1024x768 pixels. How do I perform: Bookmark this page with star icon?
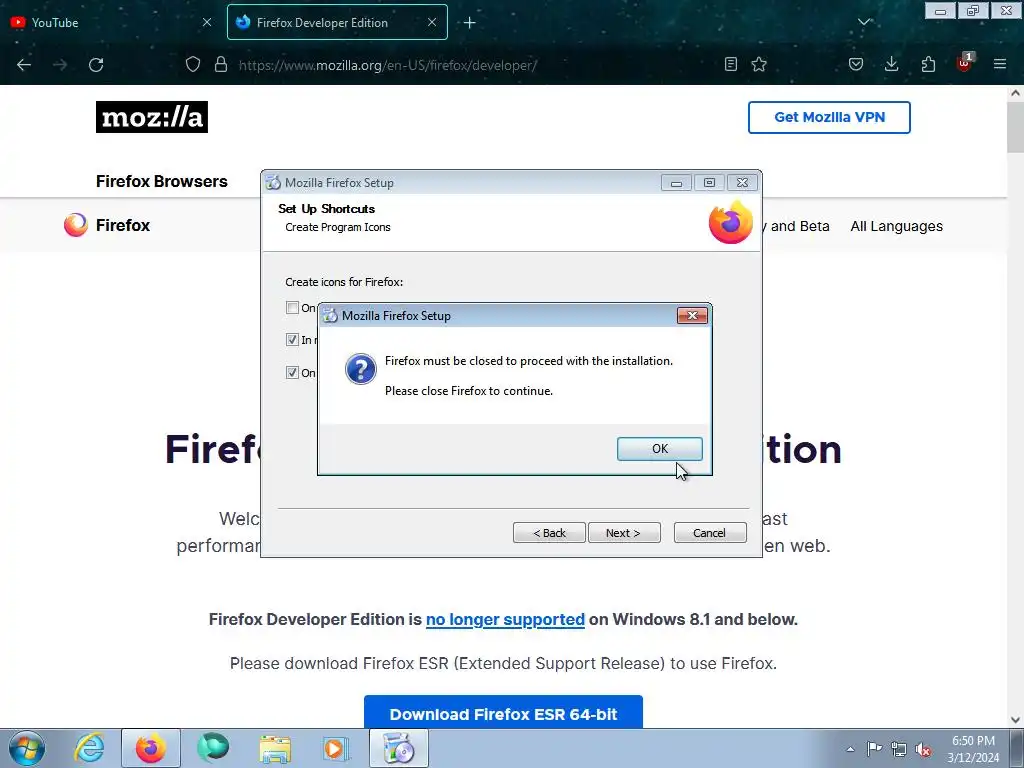pyautogui.click(x=759, y=64)
